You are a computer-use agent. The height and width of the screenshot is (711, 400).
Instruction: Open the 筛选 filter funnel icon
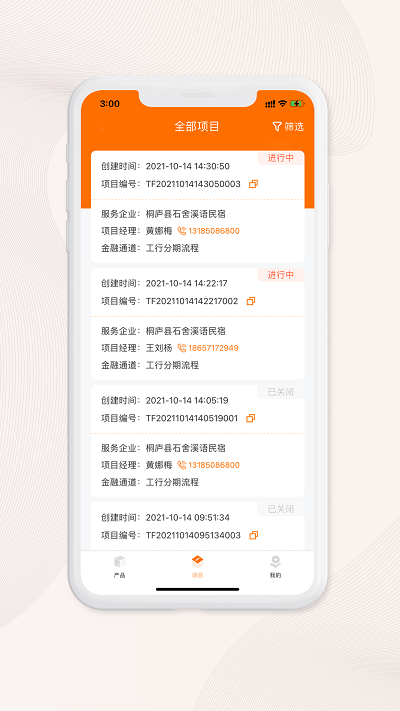(277, 127)
